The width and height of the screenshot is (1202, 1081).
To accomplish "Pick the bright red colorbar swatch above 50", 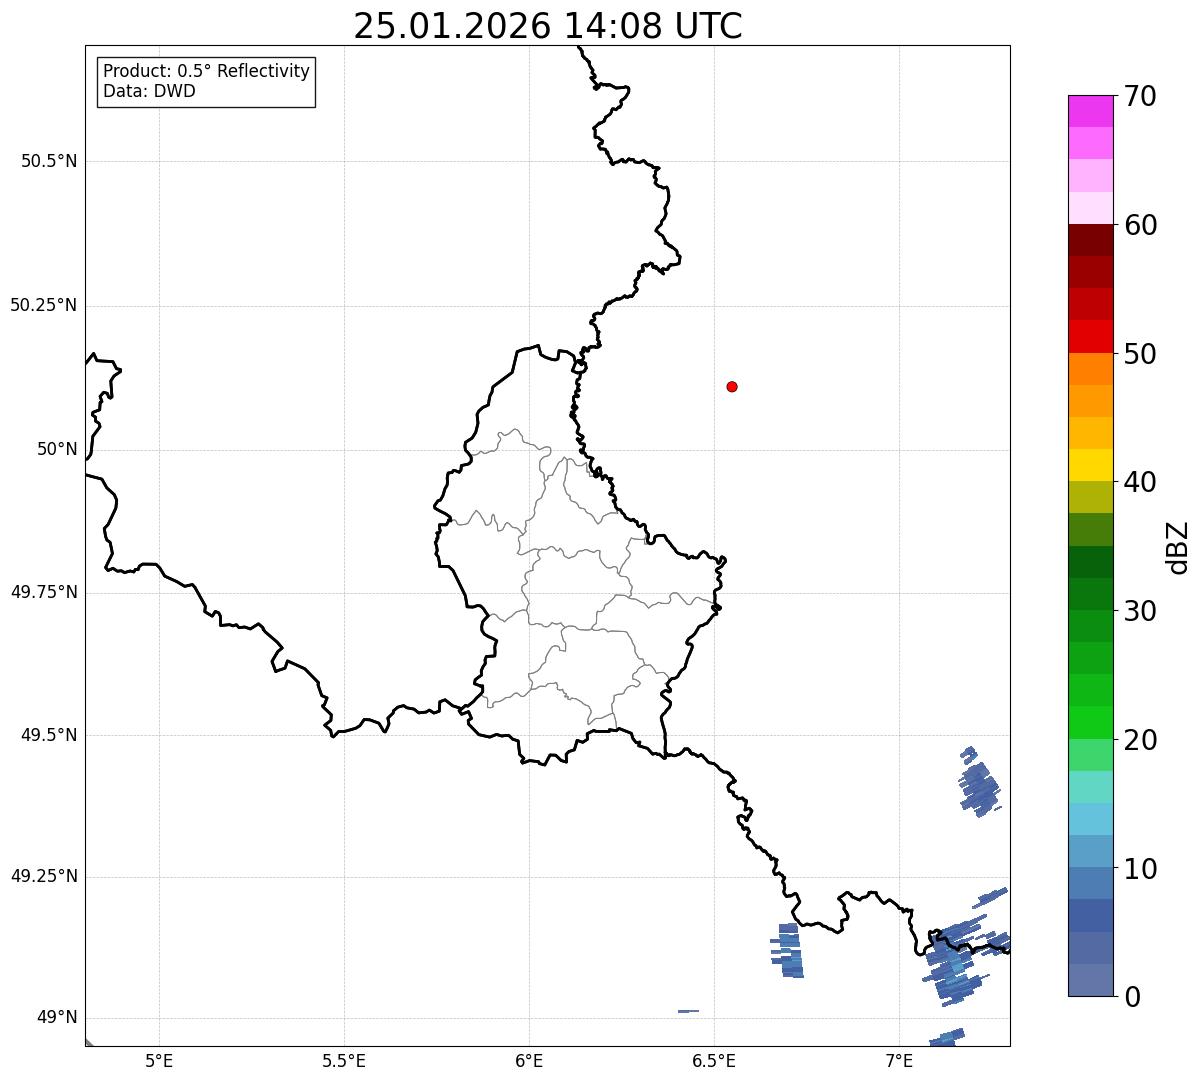I will click(x=1090, y=337).
